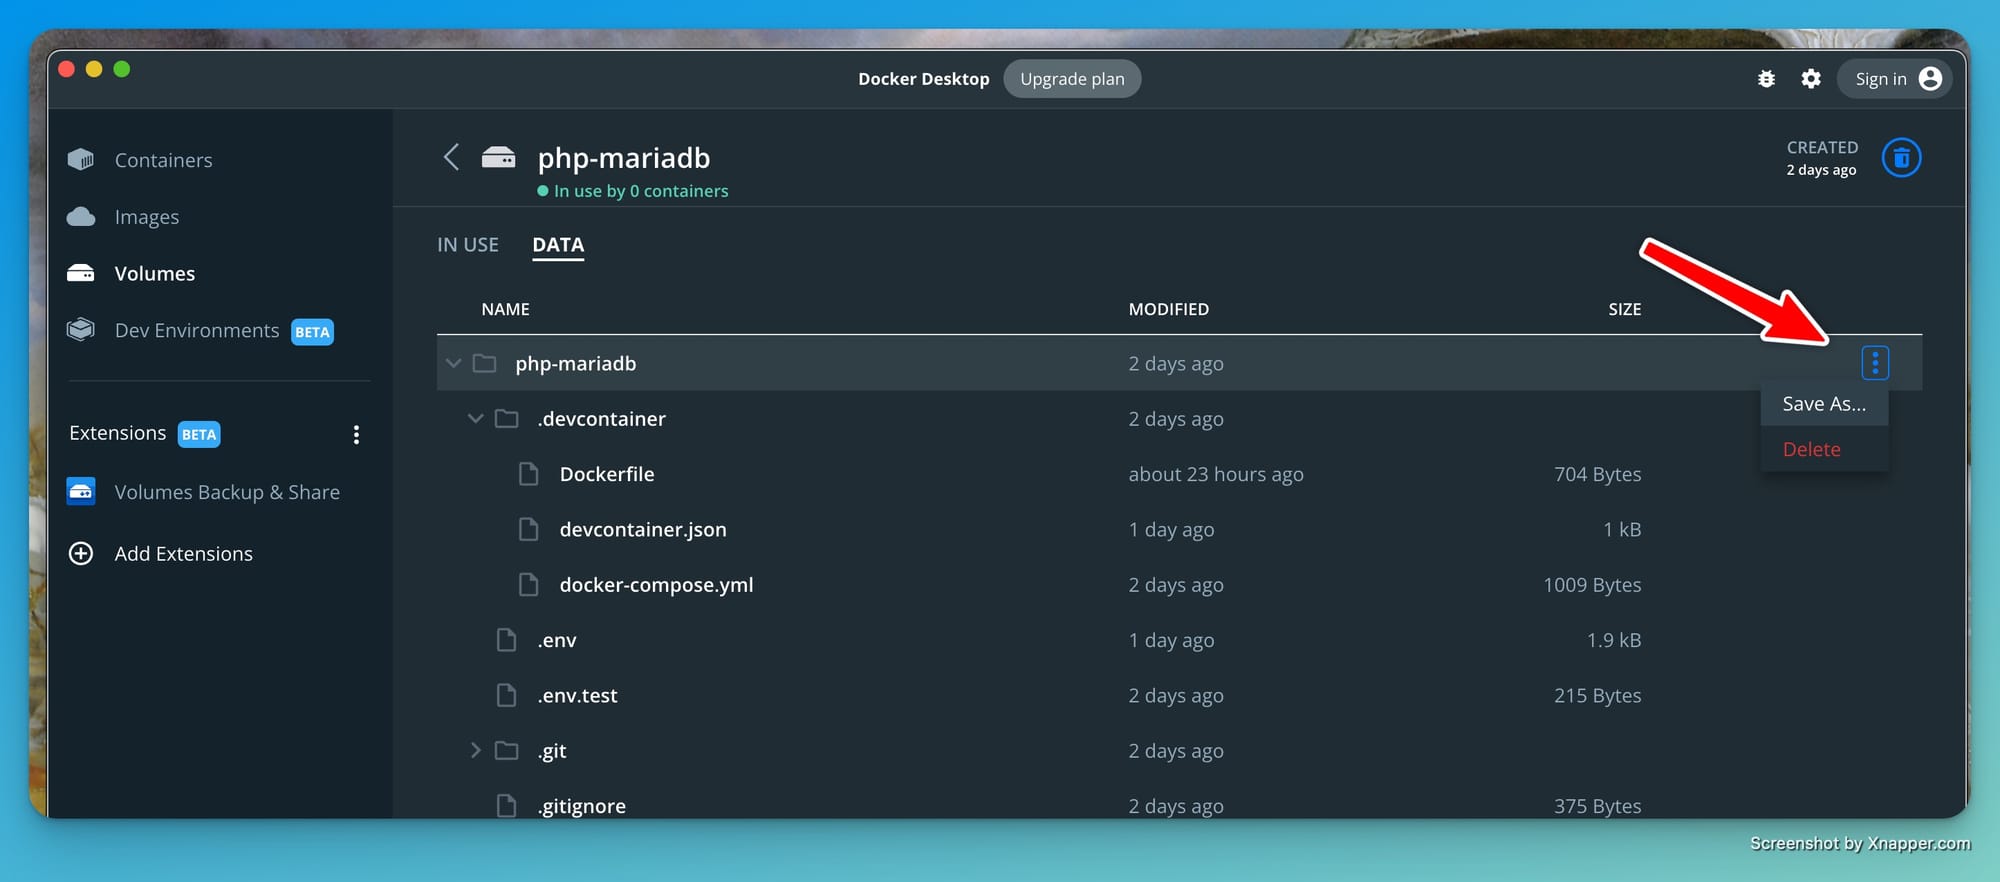Click the .gitignore file icon
Viewport: 2000px width, 882px height.
(507, 805)
